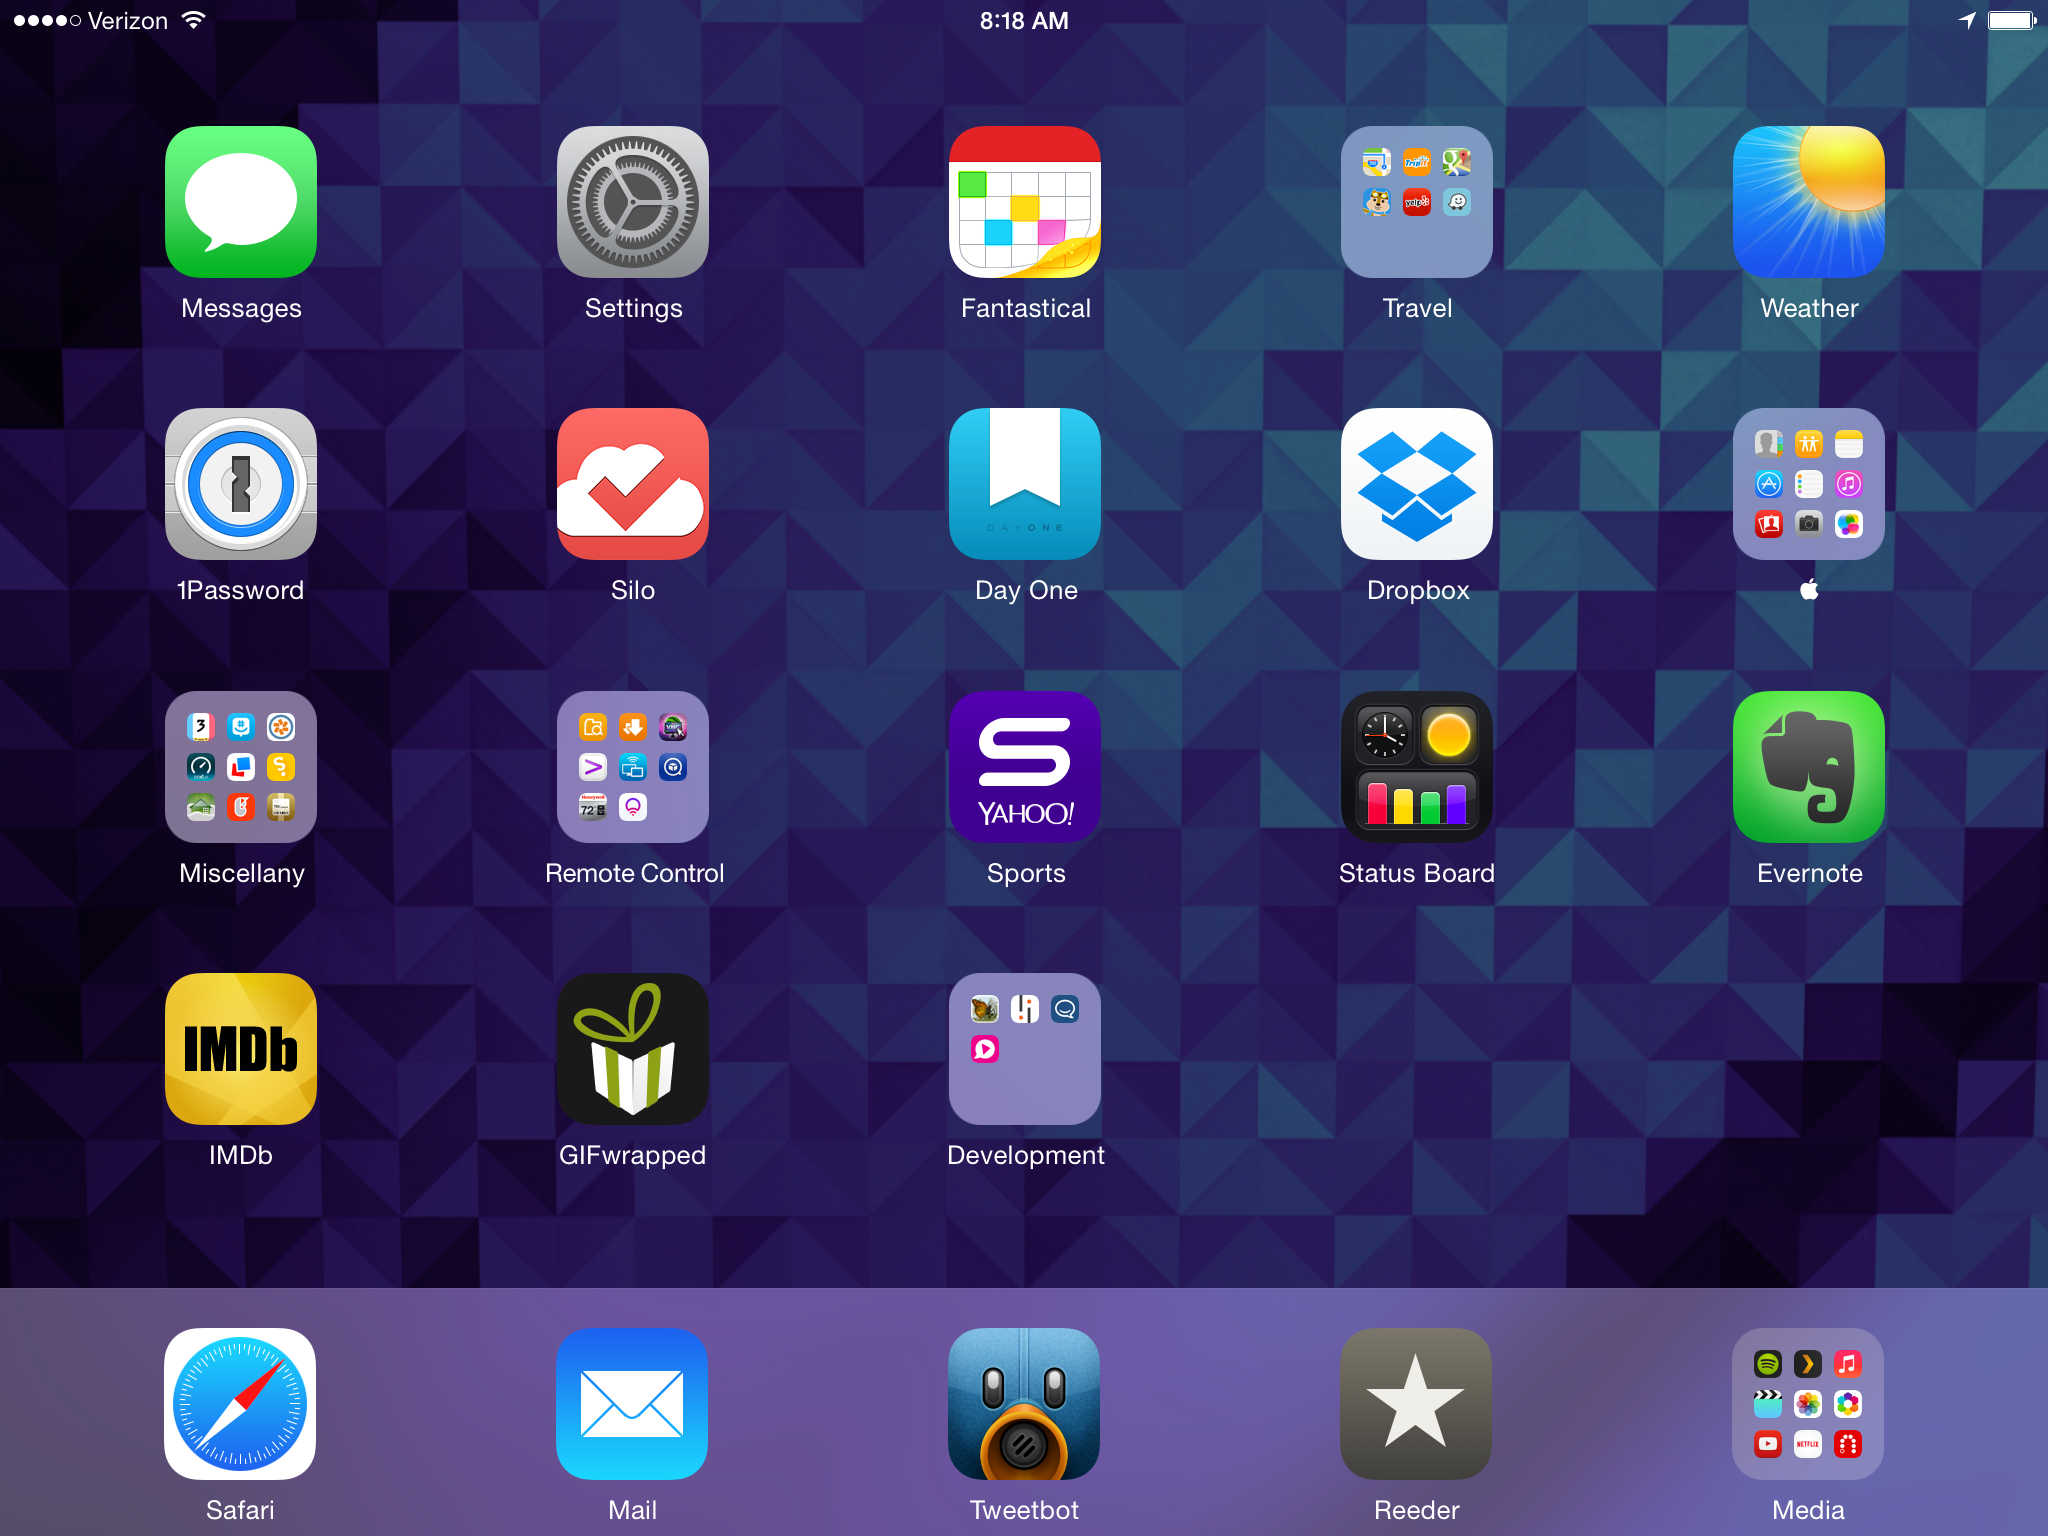Image resolution: width=2048 pixels, height=1536 pixels.
Task: Tap the Wi-Fi signal icon
Action: (x=194, y=20)
